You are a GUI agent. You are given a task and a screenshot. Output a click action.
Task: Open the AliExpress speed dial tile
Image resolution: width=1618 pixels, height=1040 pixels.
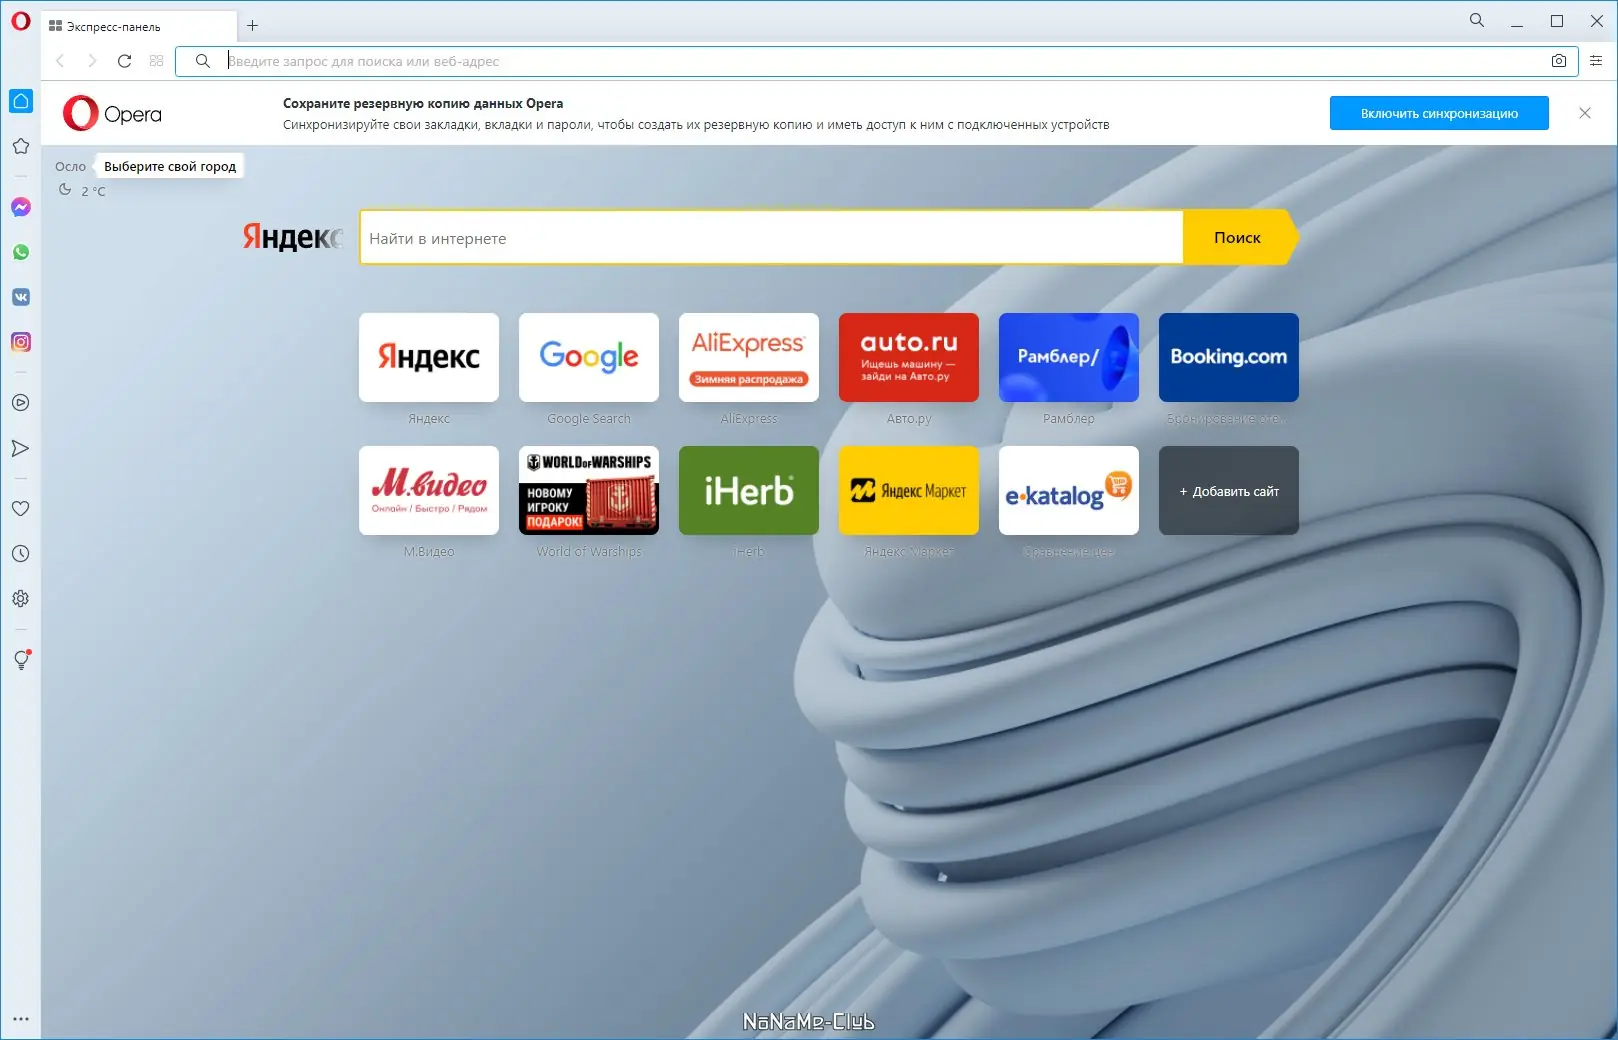[x=749, y=357]
